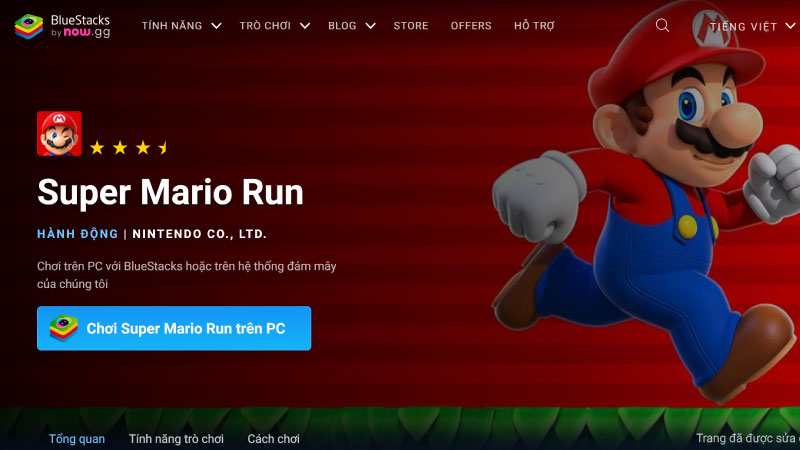Open the BLOG menu item
The image size is (800, 450).
342,26
